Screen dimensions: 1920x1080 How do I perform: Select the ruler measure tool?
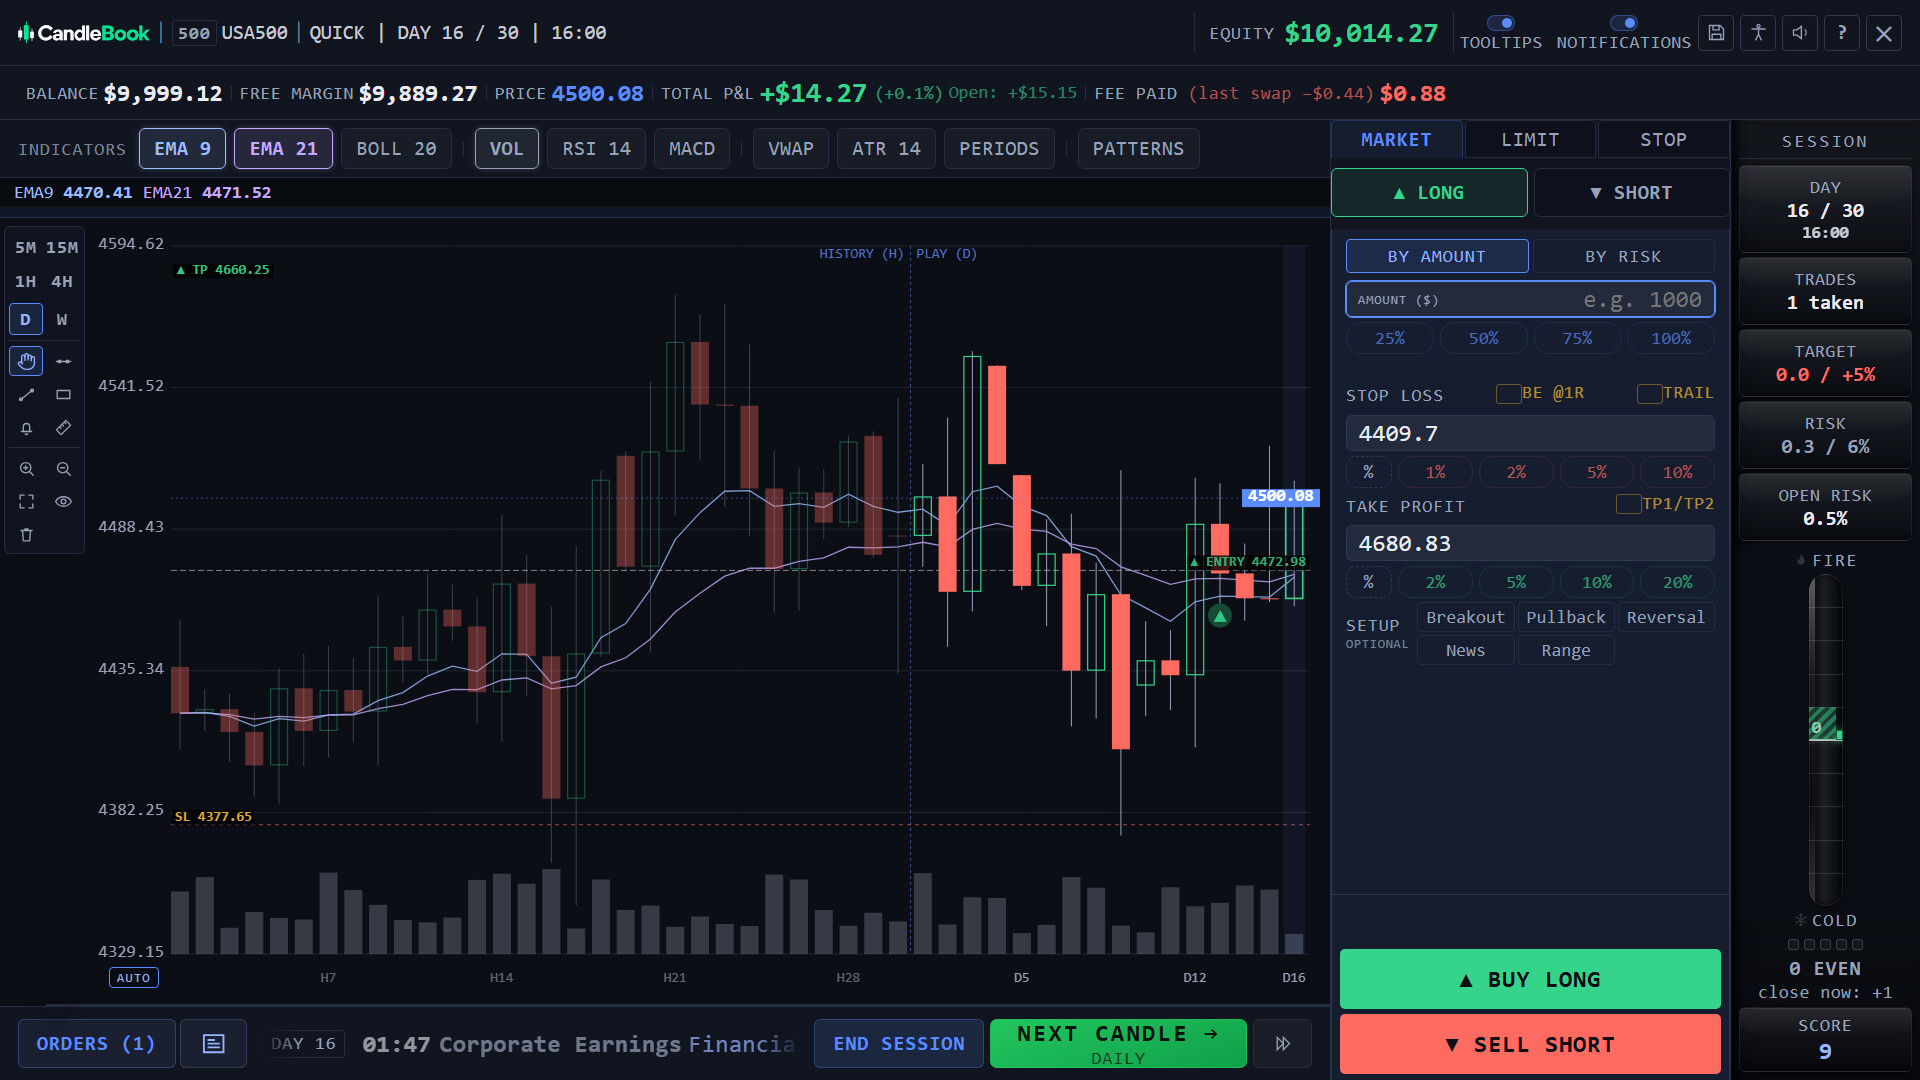point(63,428)
